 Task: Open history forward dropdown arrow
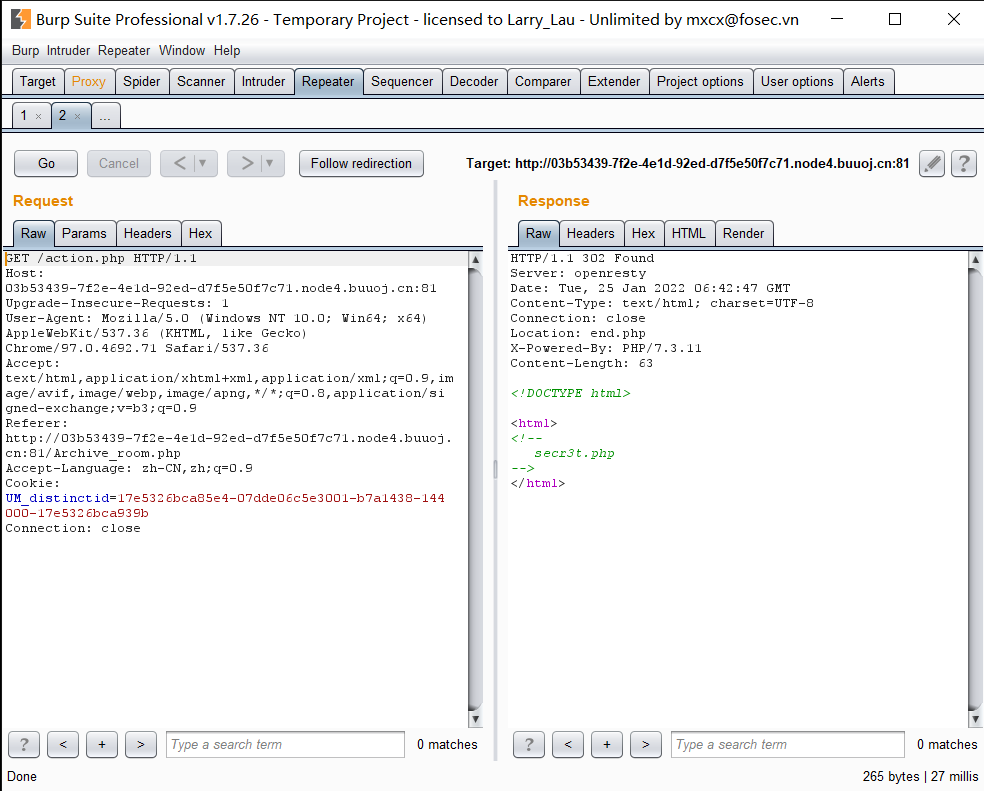271,163
